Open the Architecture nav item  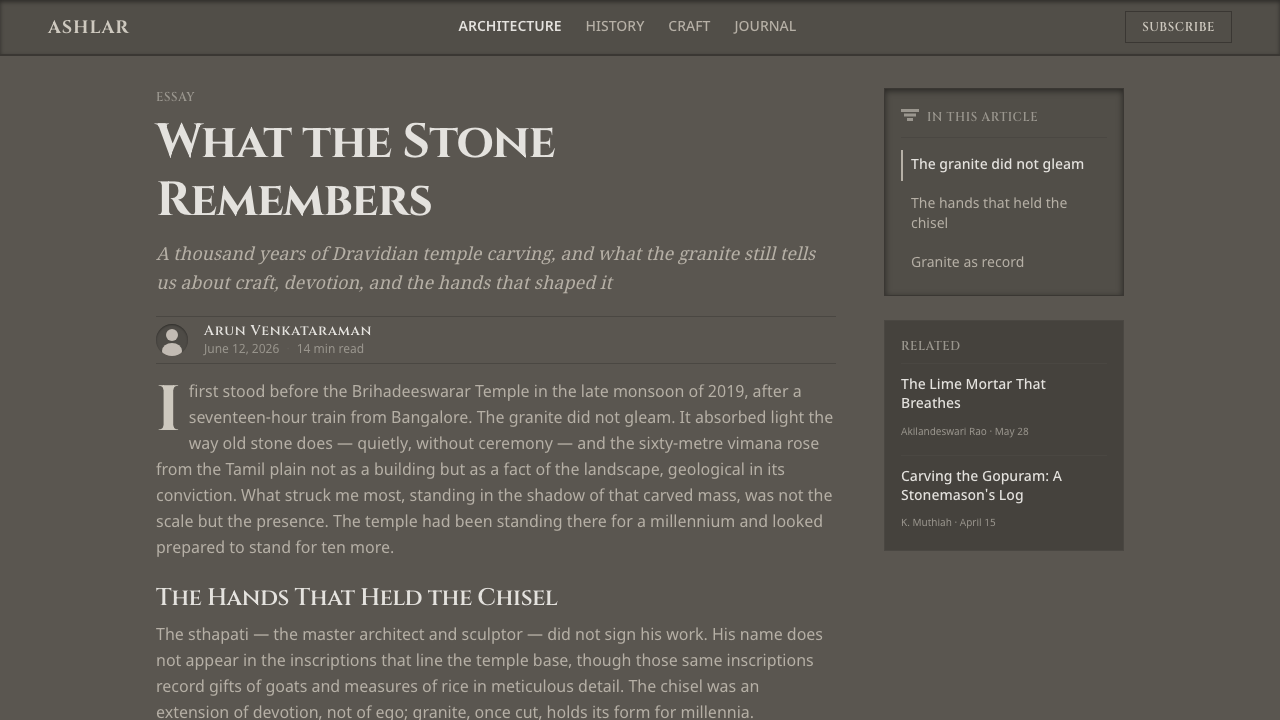tap(510, 26)
